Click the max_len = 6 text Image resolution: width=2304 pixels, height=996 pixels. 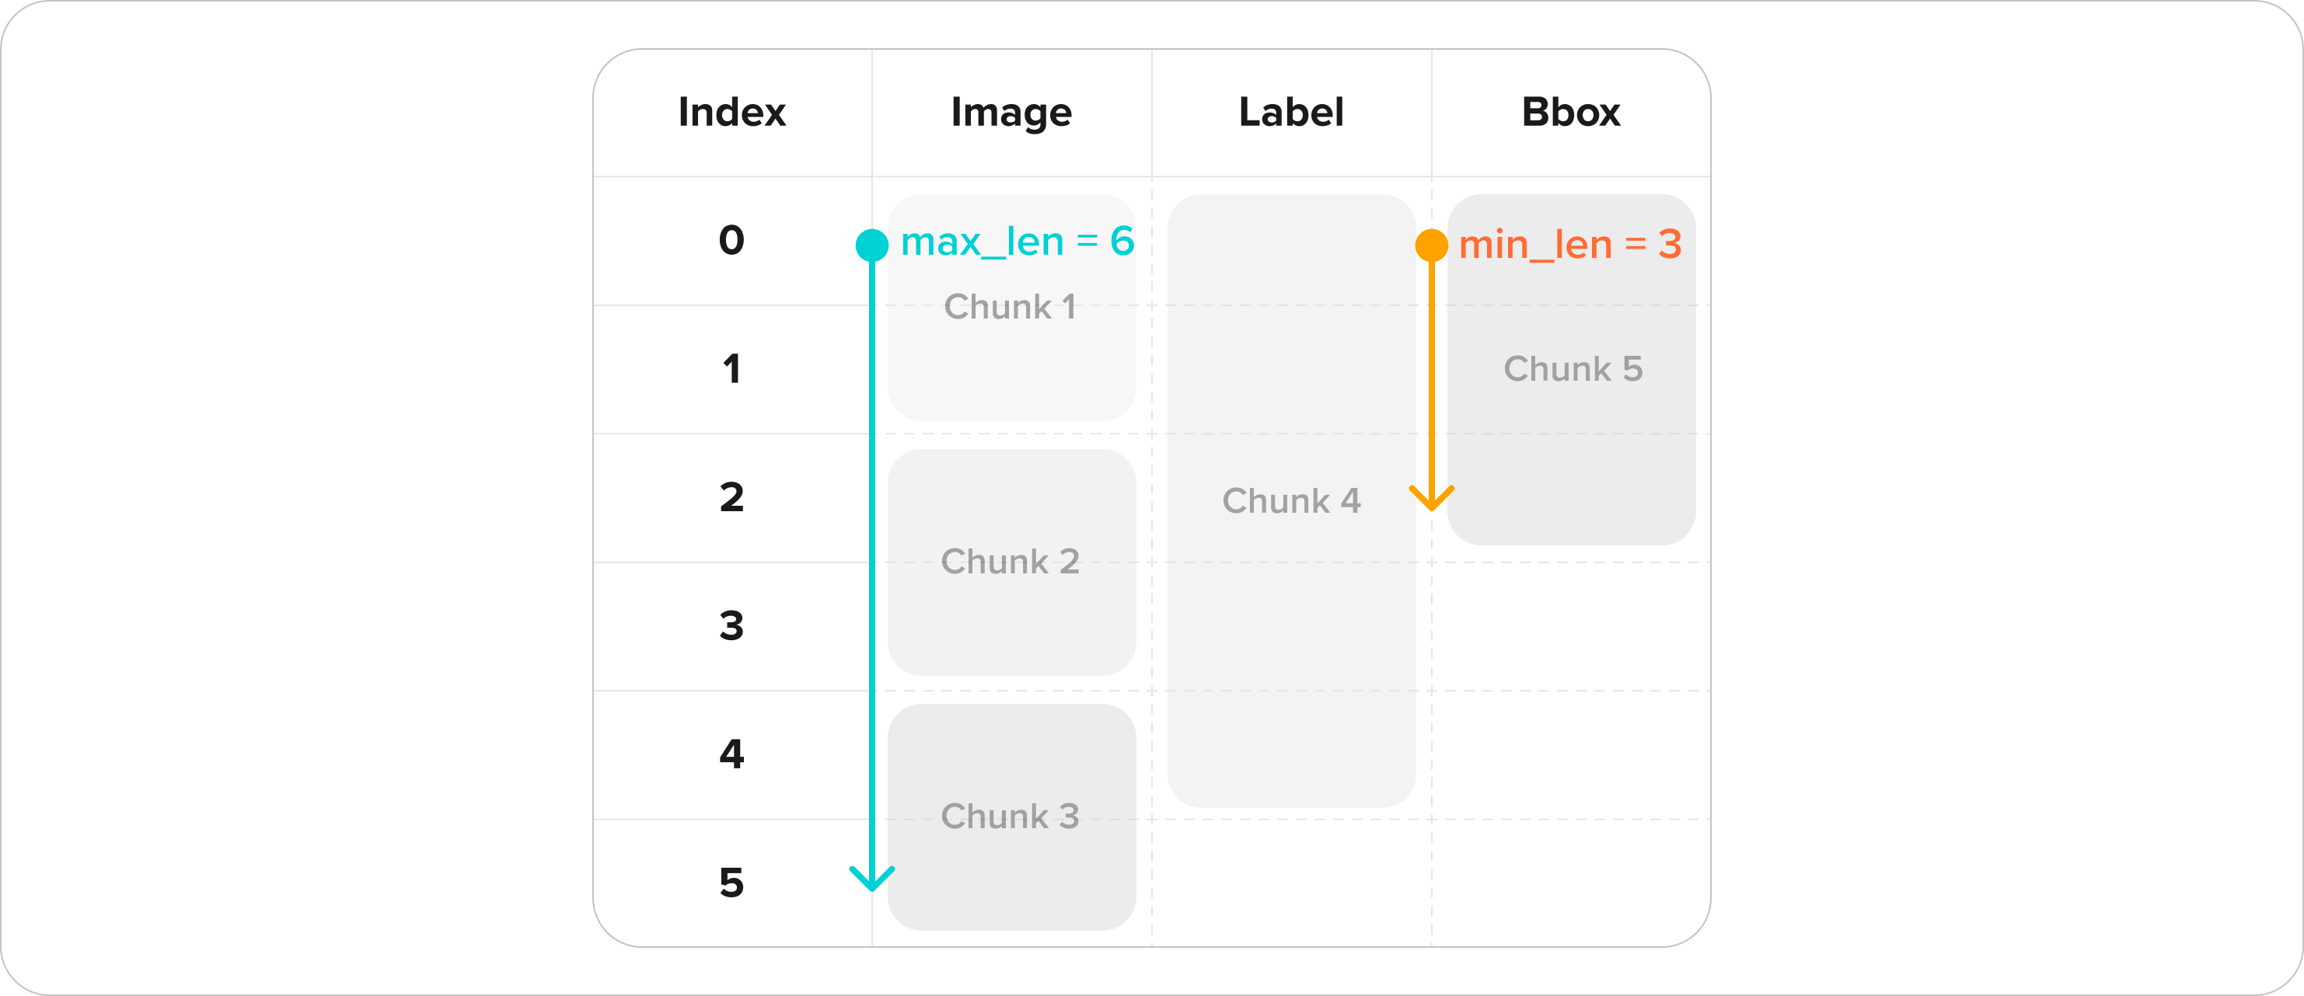pos(1017,242)
